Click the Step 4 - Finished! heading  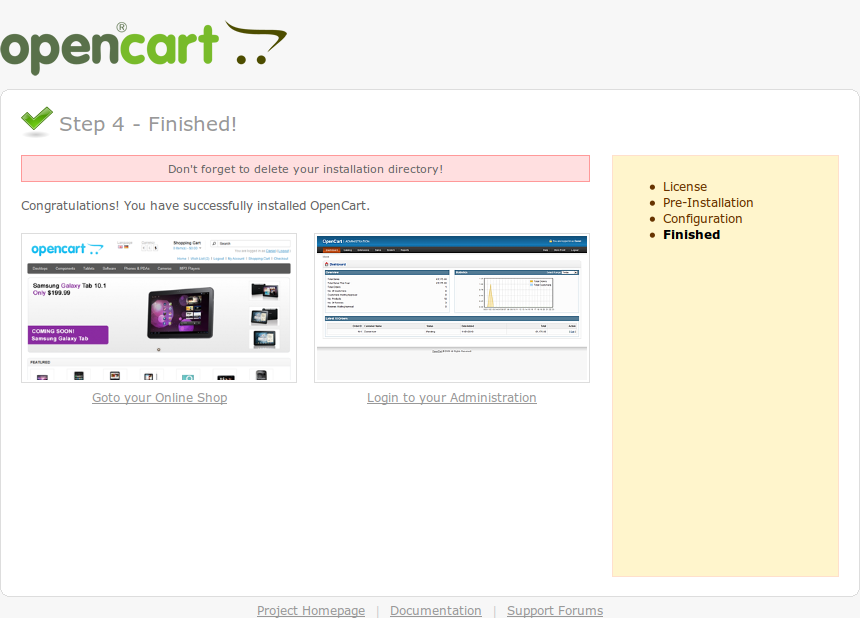(x=148, y=124)
